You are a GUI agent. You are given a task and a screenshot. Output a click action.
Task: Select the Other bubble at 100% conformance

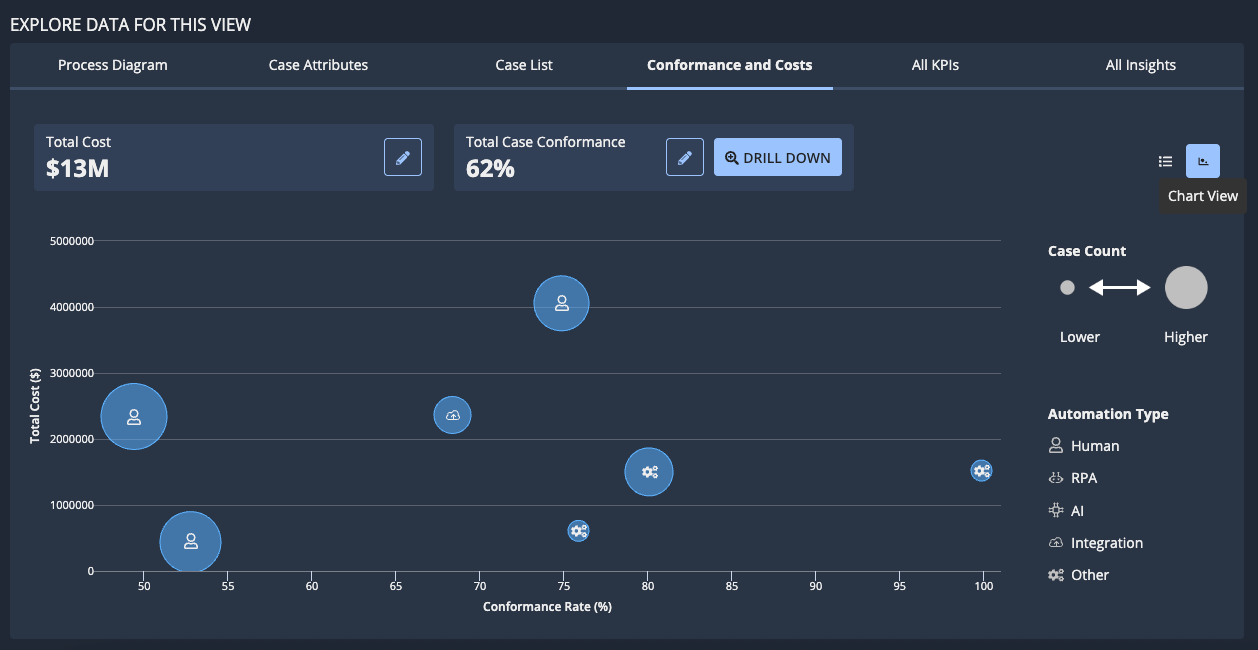981,470
